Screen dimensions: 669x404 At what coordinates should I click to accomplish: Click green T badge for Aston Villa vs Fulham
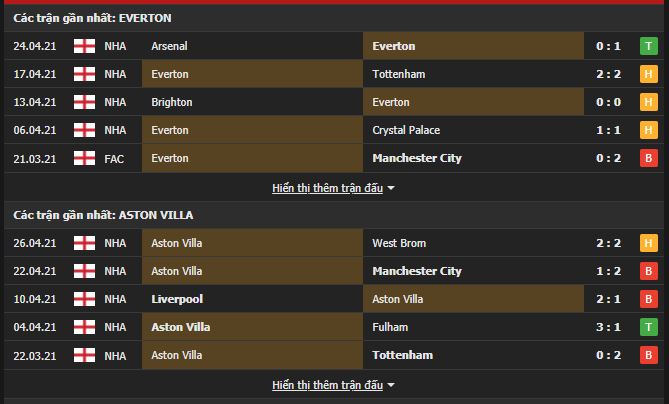click(x=648, y=327)
